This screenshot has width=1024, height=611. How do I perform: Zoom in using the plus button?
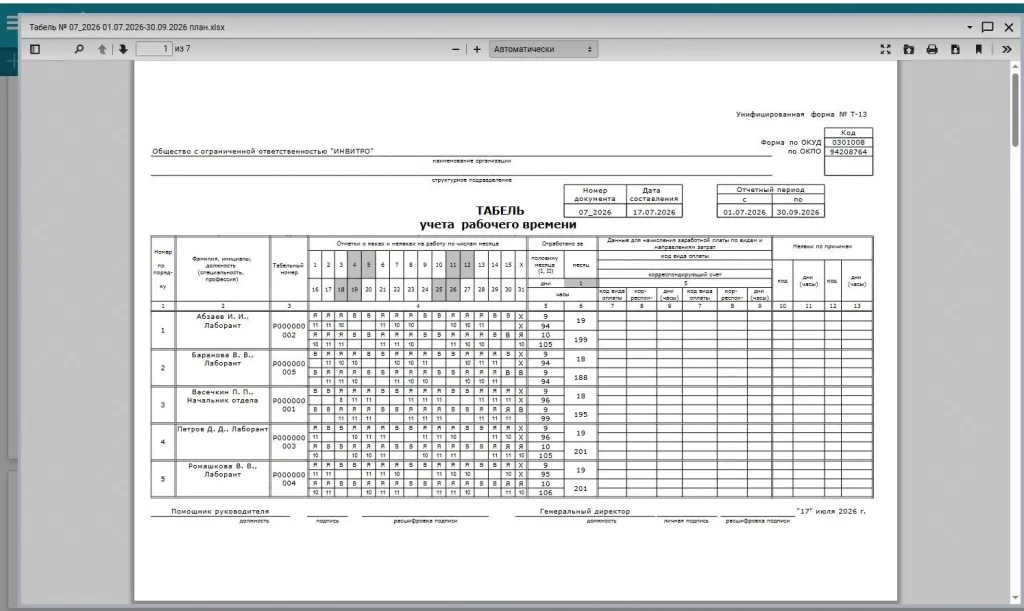pyautogui.click(x=477, y=49)
